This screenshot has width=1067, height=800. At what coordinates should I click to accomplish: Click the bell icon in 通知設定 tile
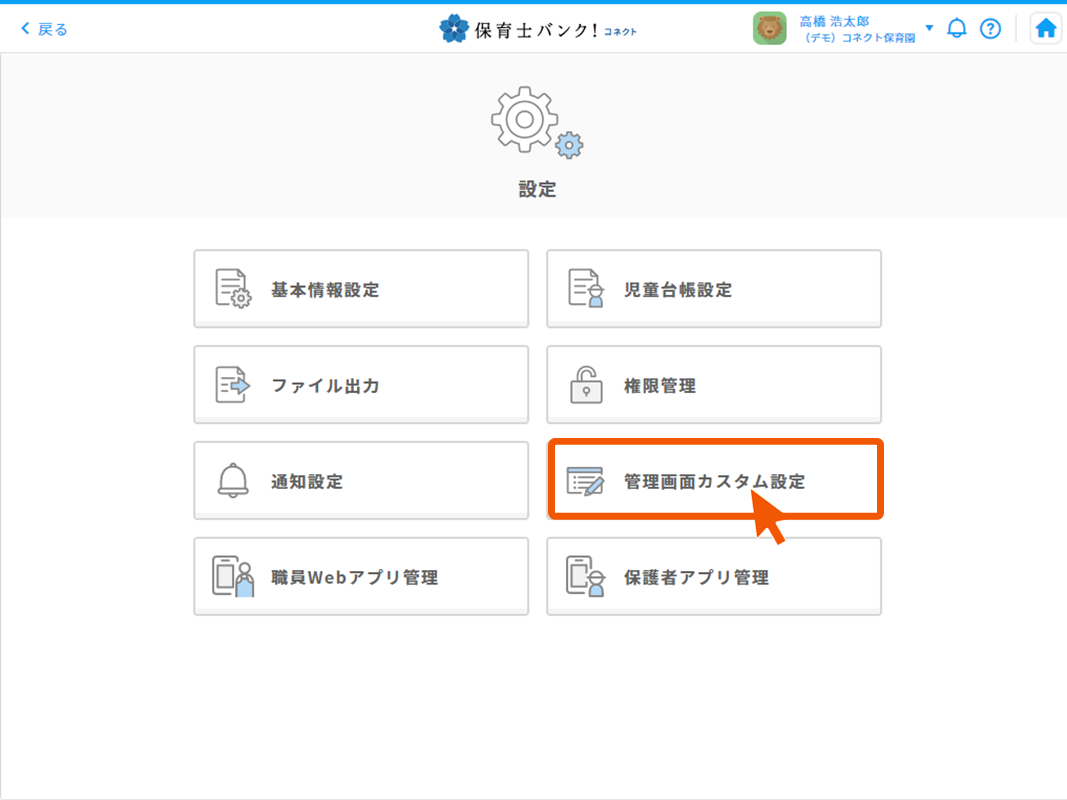point(233,481)
